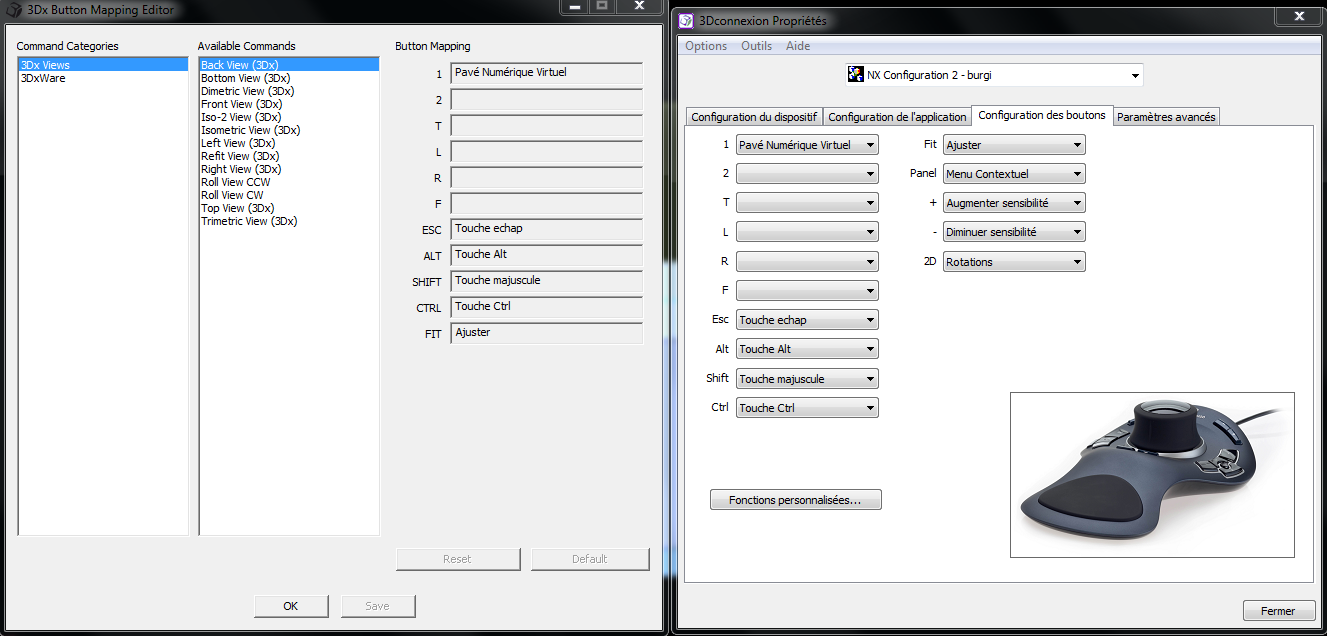Choose Bottom View (3Dx) command
The width and height of the screenshot is (1327, 636).
pos(289,78)
